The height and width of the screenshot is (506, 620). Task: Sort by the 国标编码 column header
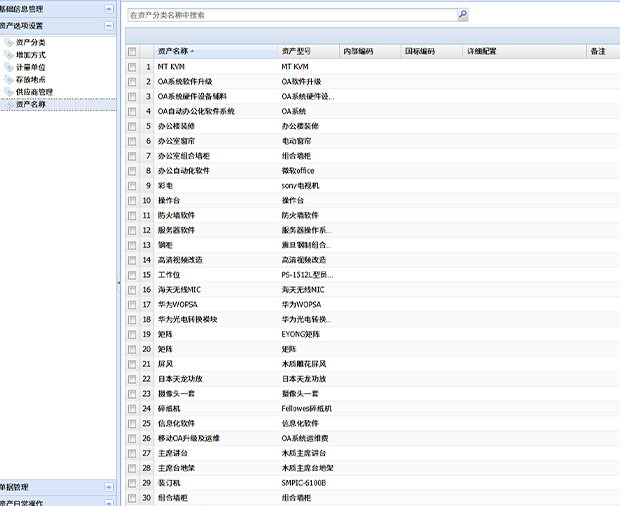point(432,51)
